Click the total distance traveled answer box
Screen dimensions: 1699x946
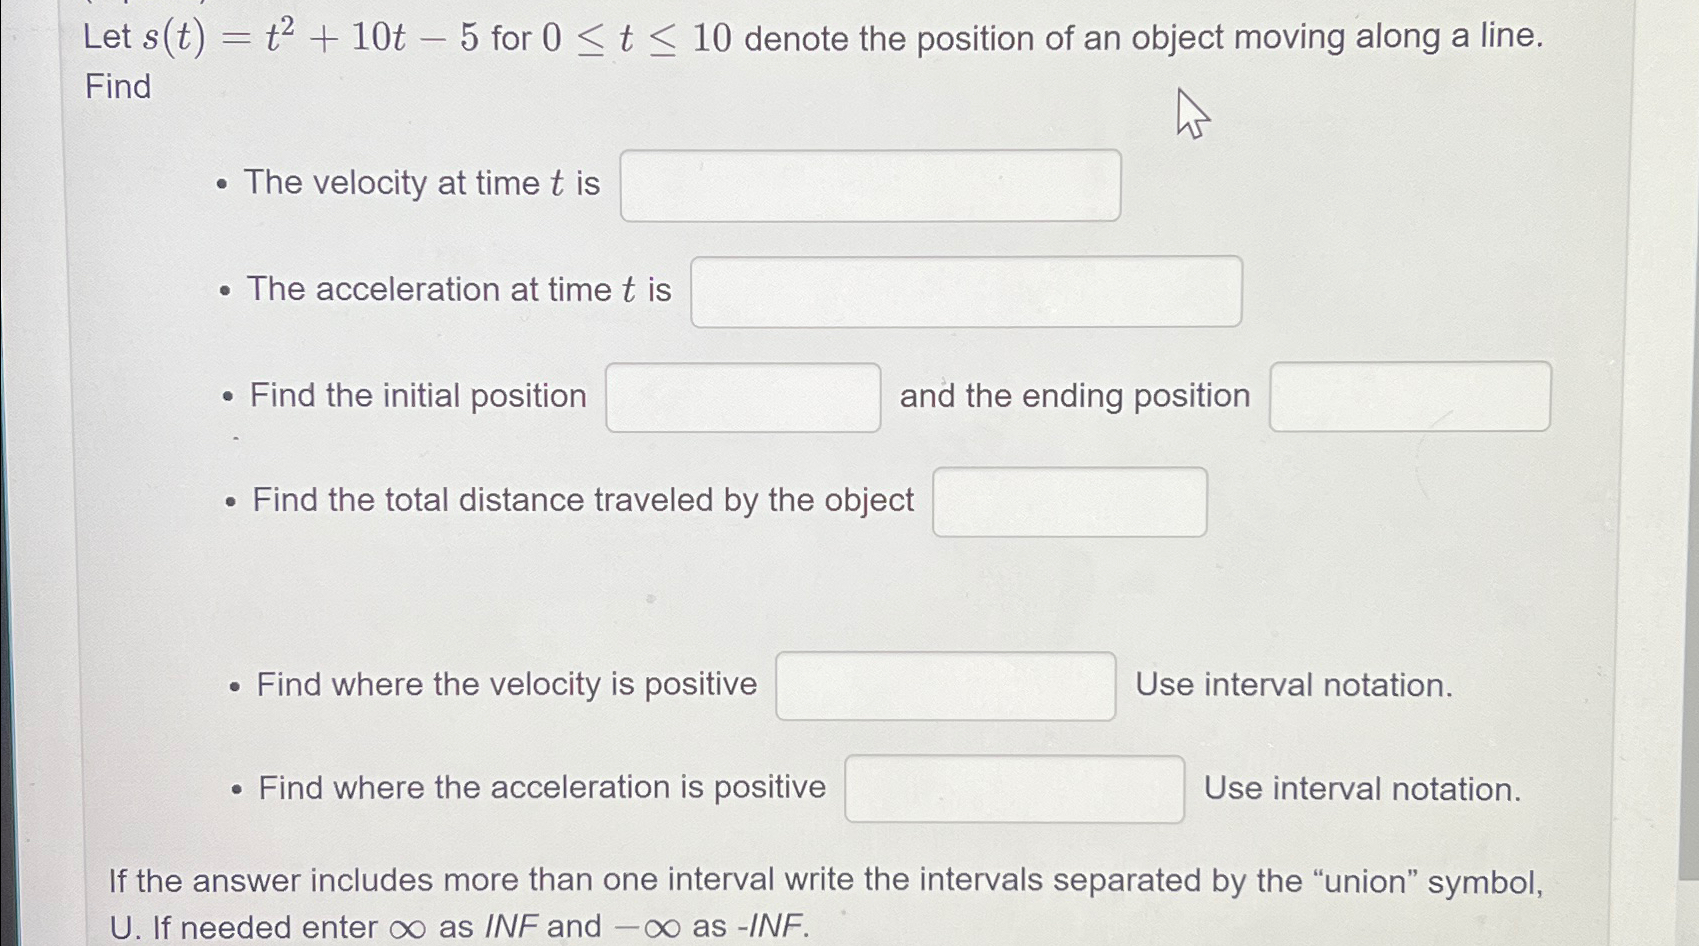point(1069,503)
